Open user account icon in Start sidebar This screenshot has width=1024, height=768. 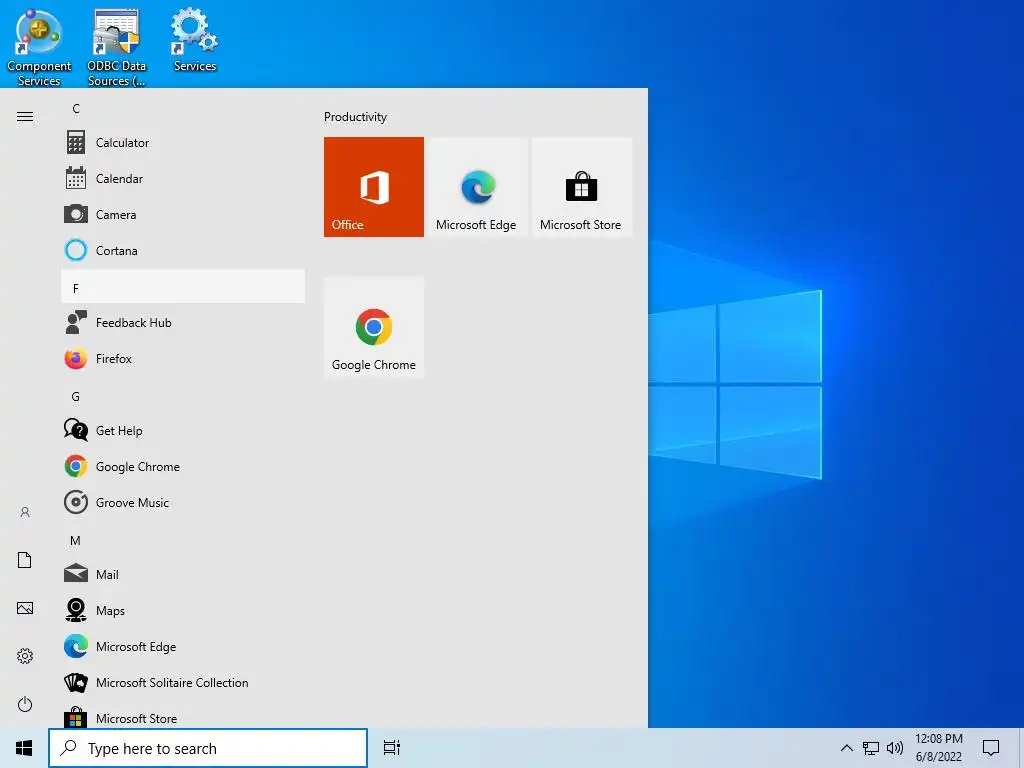(25, 512)
